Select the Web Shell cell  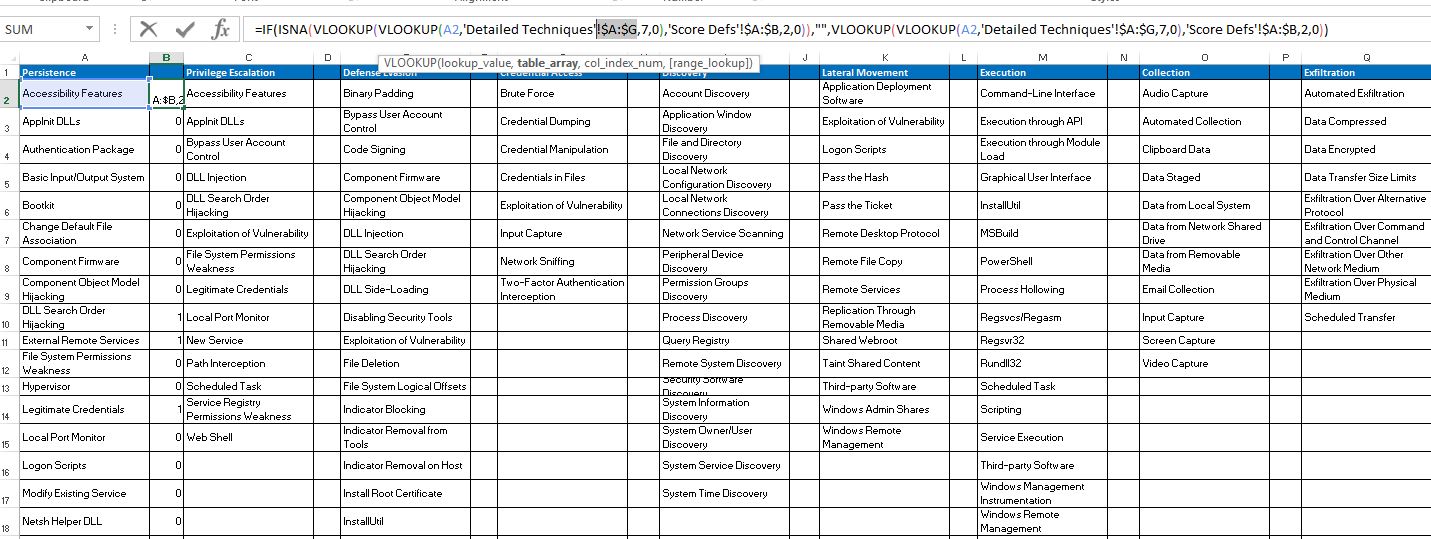[x=248, y=437]
